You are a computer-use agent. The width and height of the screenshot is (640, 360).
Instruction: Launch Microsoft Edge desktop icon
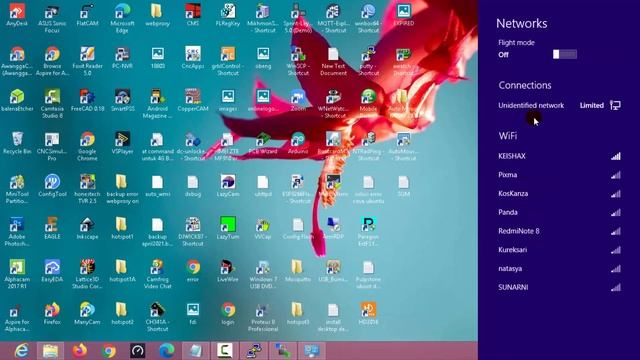tap(122, 18)
